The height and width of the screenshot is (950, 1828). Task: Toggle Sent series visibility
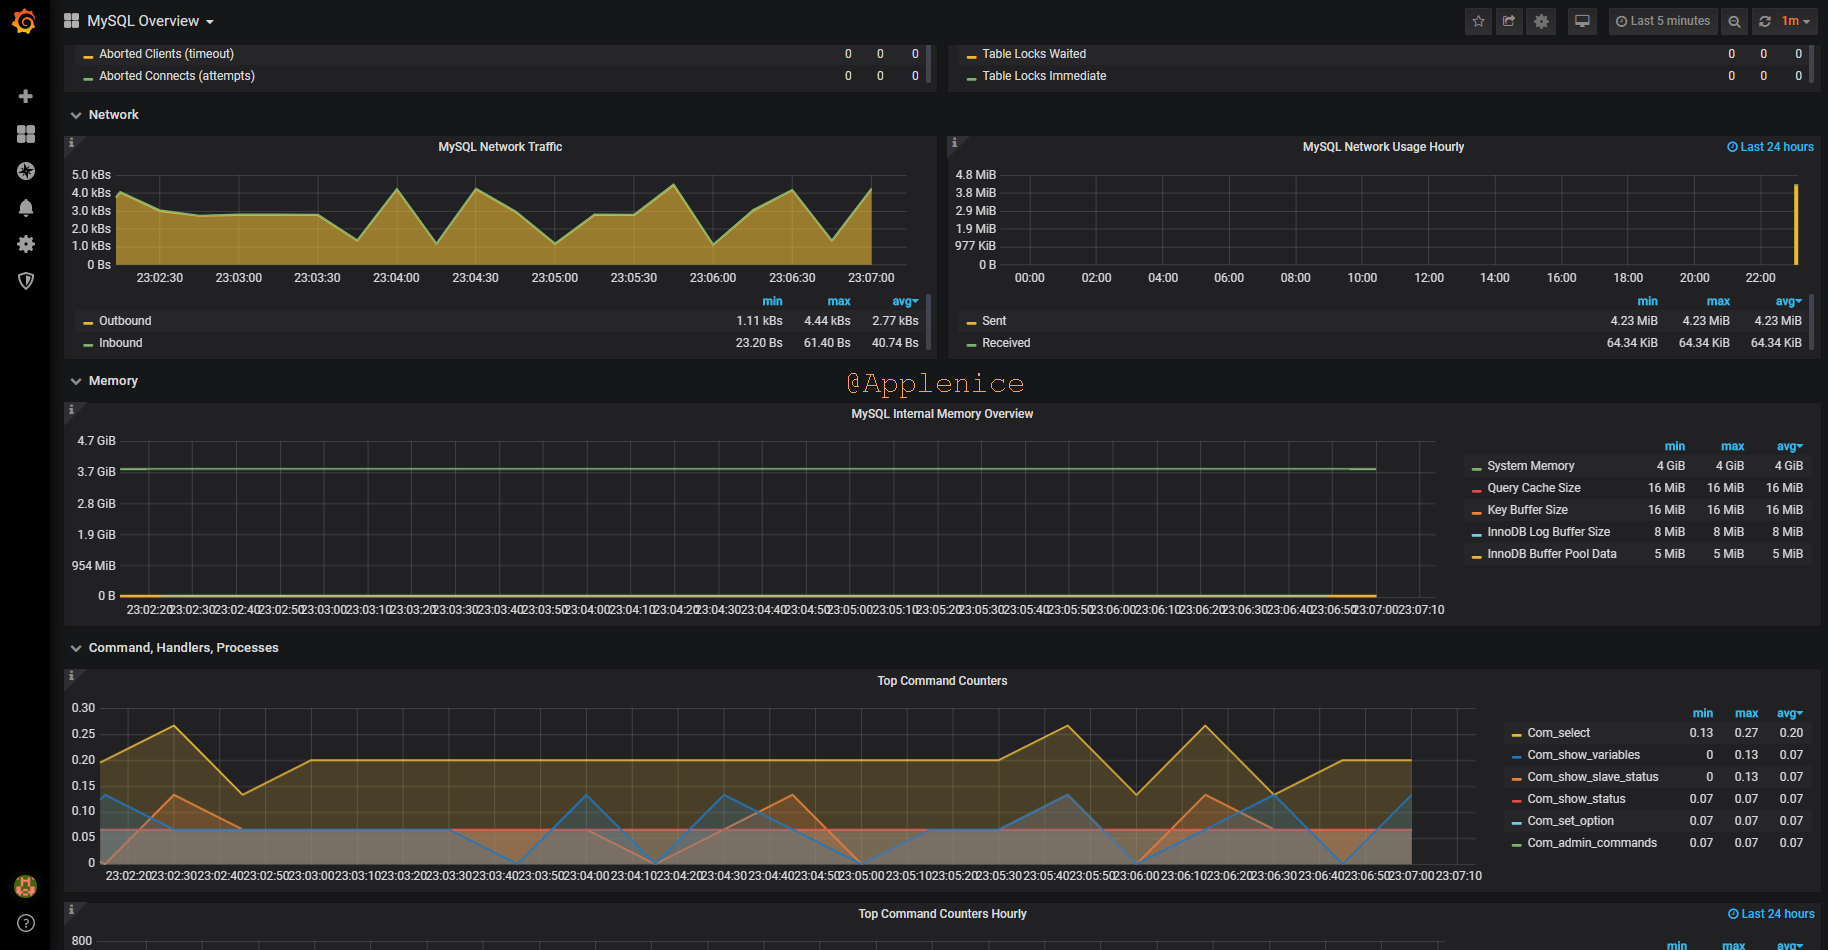[x=994, y=321]
